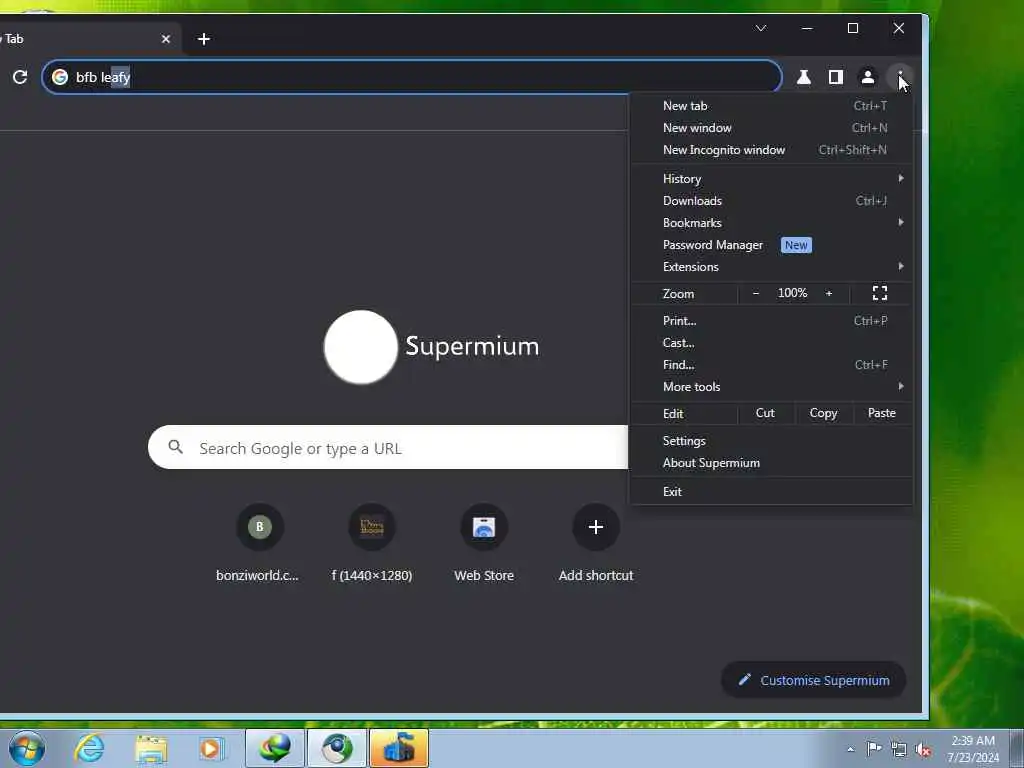Screen dimensions: 1024x768
Task: Open the tab search chevron
Action: click(761, 28)
